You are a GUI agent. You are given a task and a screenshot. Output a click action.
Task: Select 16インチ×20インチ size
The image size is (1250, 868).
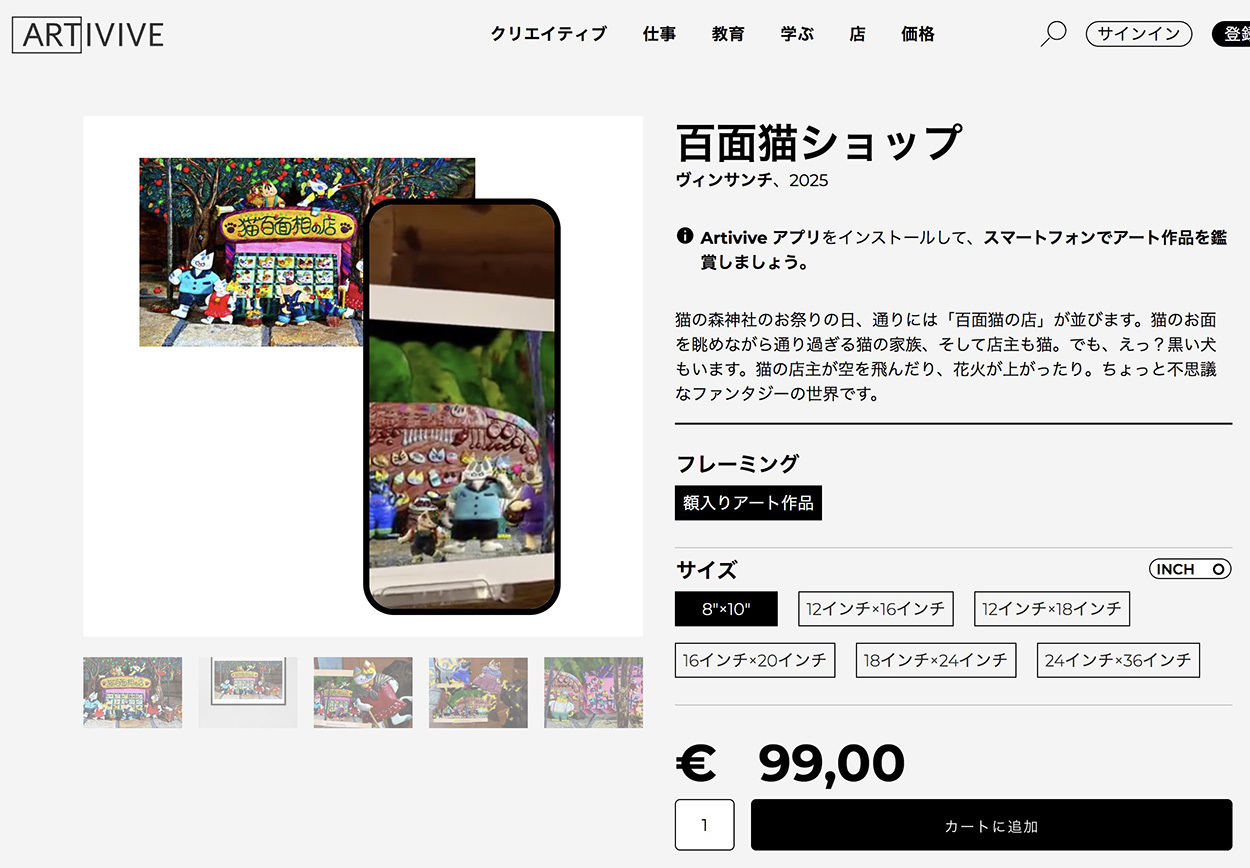coord(755,660)
